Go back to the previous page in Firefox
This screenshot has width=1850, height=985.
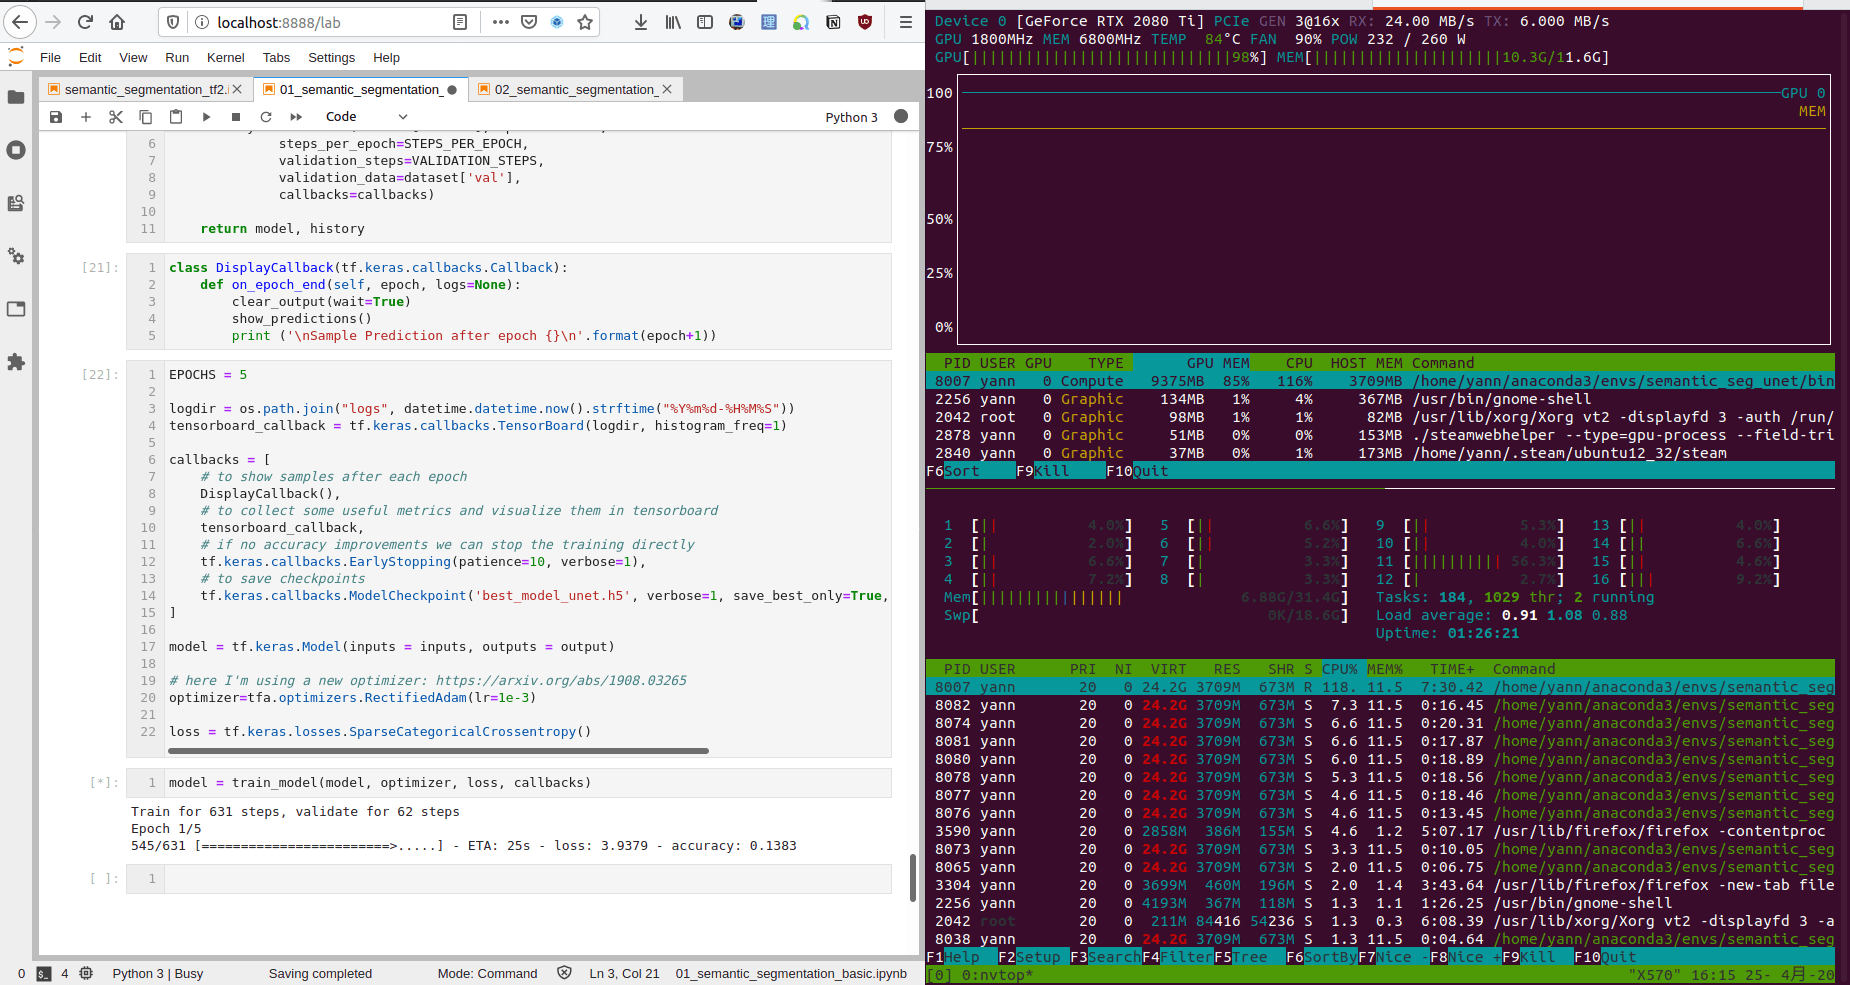coord(20,22)
